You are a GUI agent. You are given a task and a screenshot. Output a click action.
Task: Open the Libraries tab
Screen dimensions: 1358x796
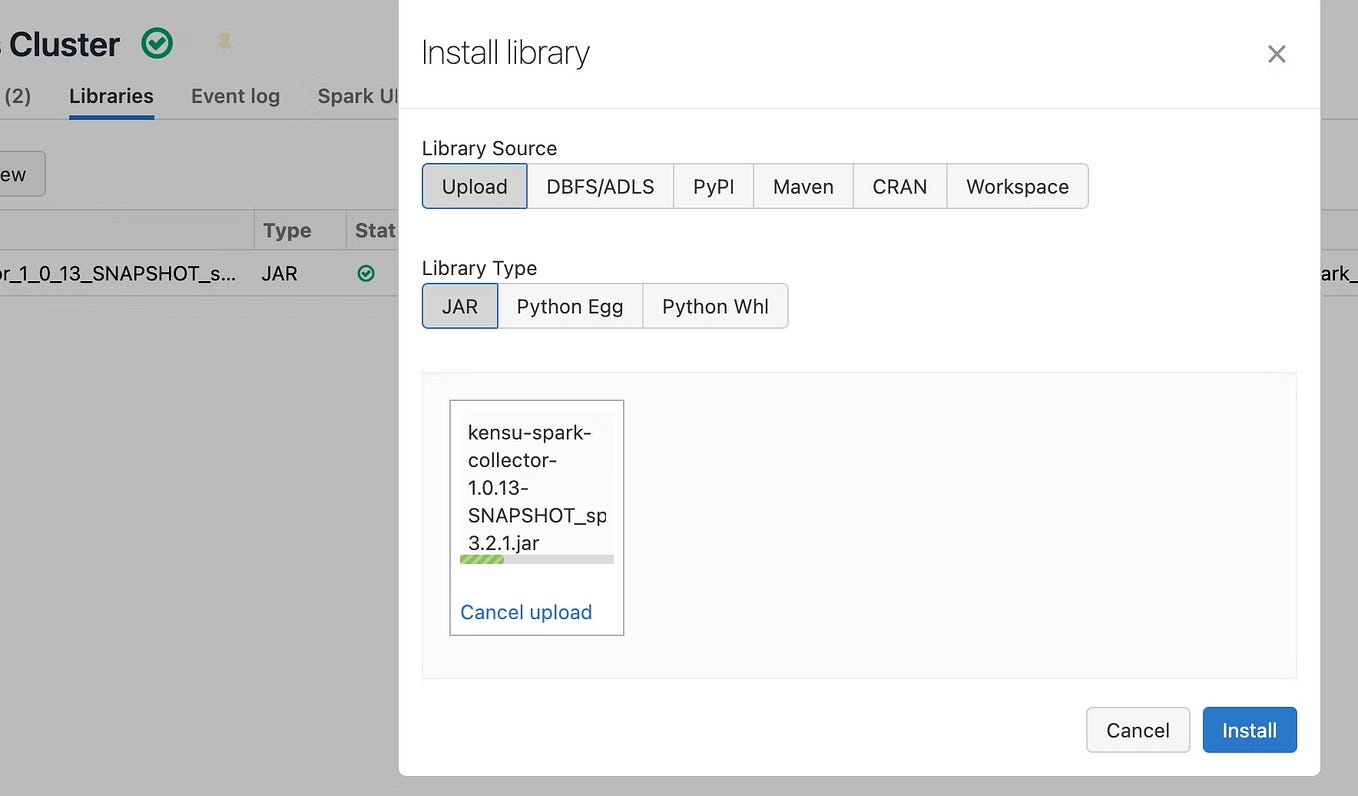111,96
